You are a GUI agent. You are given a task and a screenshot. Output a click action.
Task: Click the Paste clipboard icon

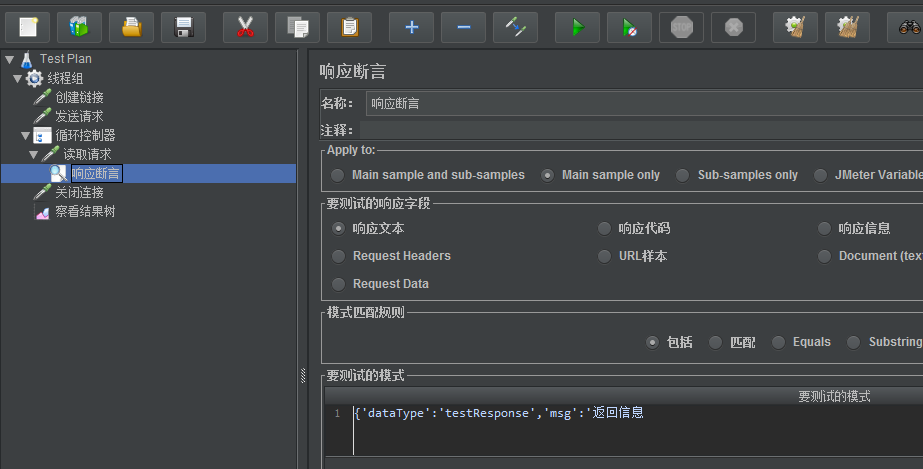tap(350, 27)
